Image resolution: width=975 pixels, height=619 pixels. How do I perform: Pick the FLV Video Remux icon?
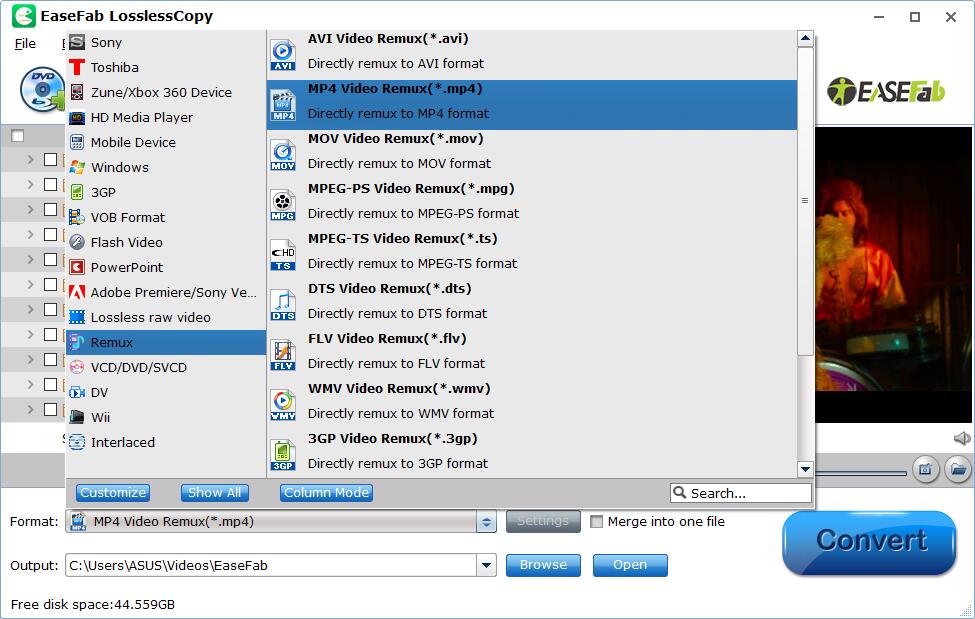pos(283,355)
